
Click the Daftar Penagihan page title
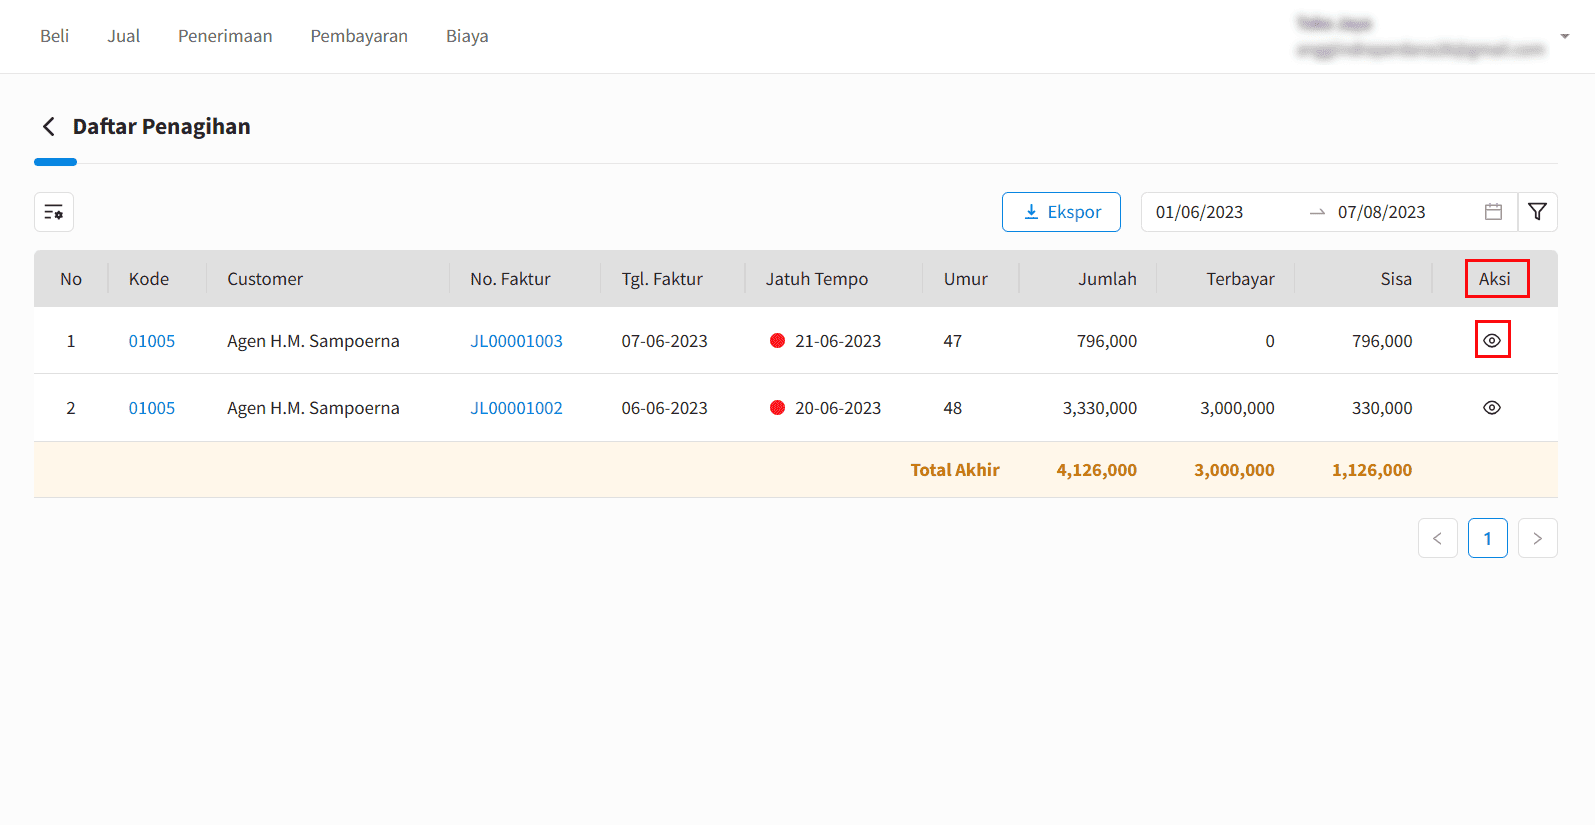click(162, 126)
